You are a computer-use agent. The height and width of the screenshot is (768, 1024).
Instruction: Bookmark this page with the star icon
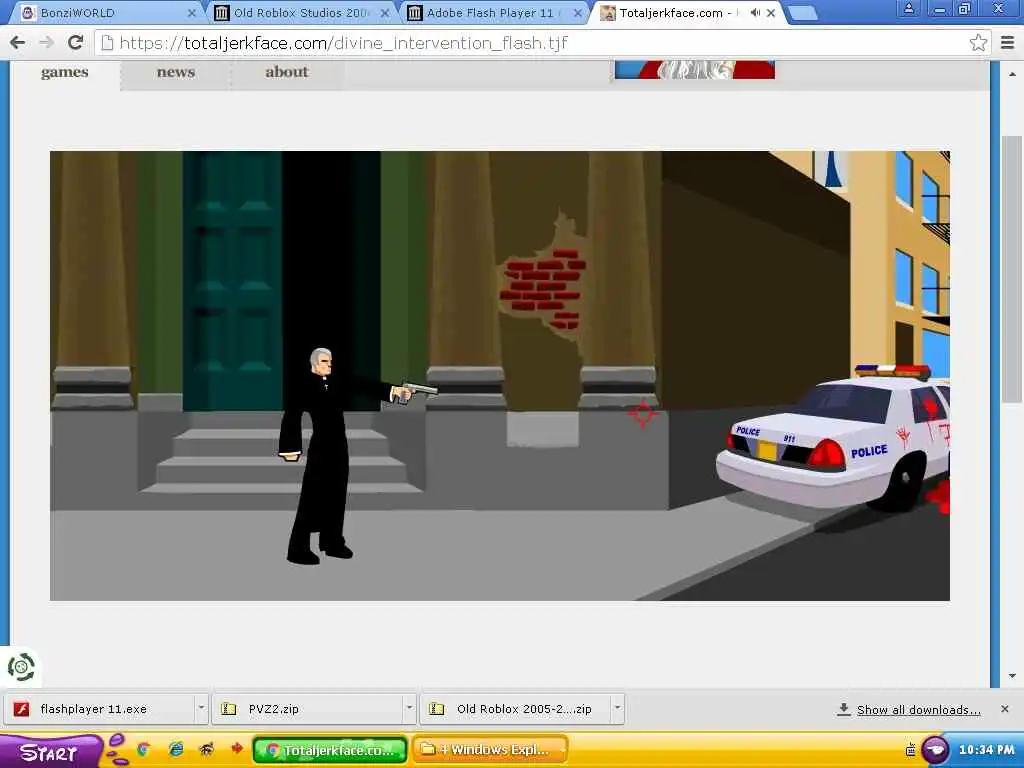click(x=978, y=42)
